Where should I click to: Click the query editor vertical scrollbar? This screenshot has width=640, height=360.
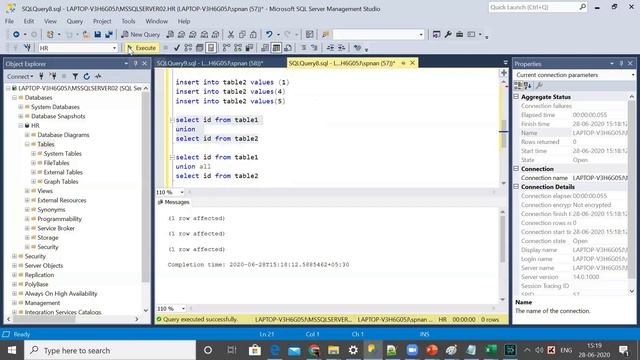pos(504,133)
